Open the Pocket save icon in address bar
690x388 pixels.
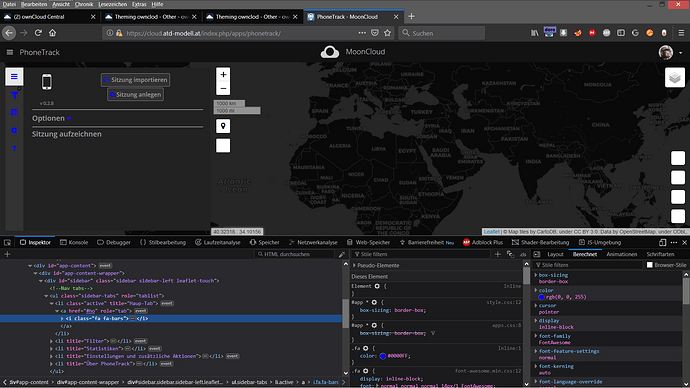374,33
